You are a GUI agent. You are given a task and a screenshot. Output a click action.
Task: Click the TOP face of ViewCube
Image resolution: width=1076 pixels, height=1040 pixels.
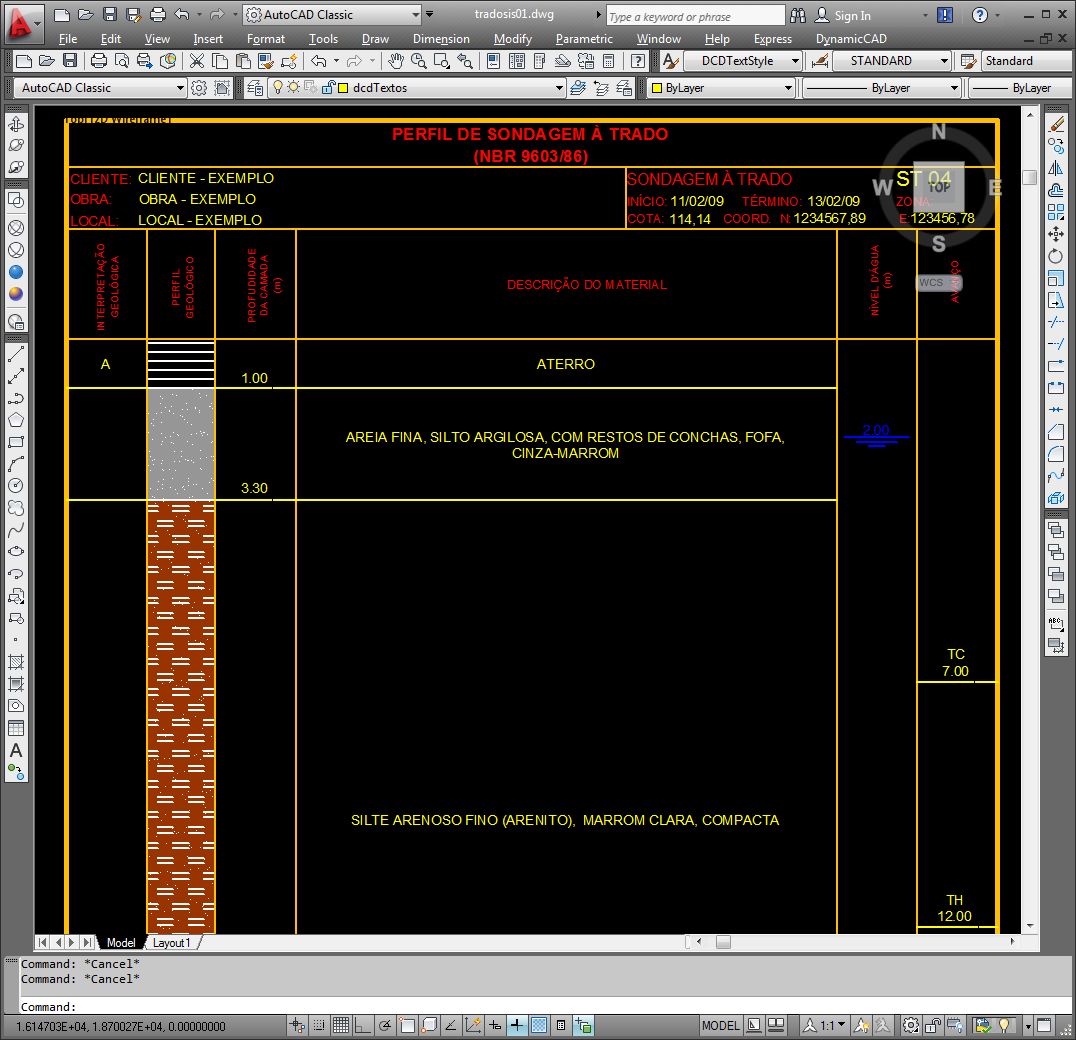(x=939, y=186)
